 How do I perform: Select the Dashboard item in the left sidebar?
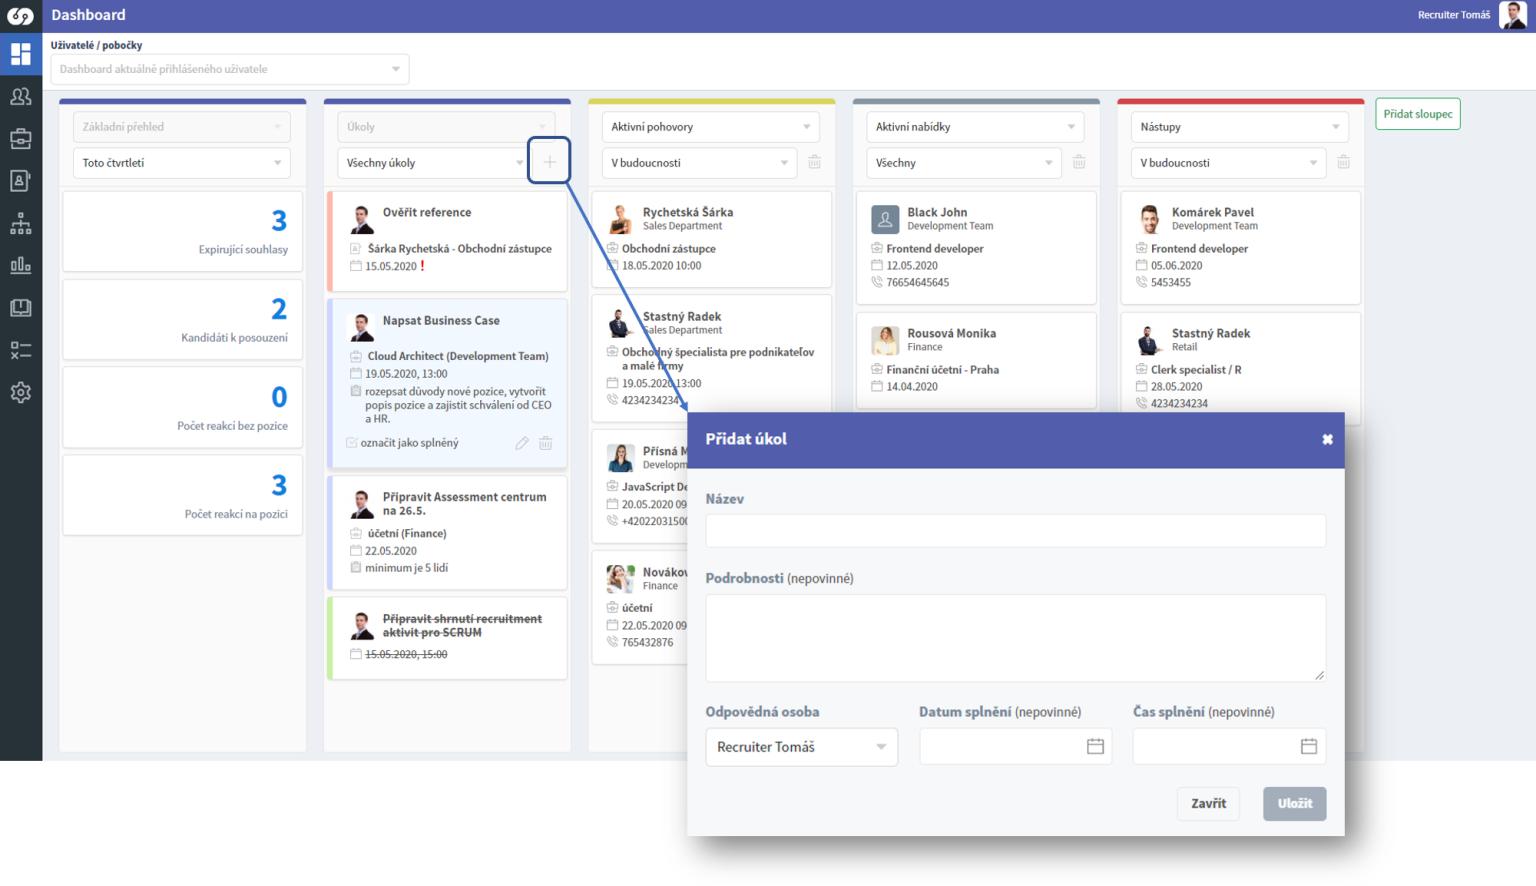point(21,54)
